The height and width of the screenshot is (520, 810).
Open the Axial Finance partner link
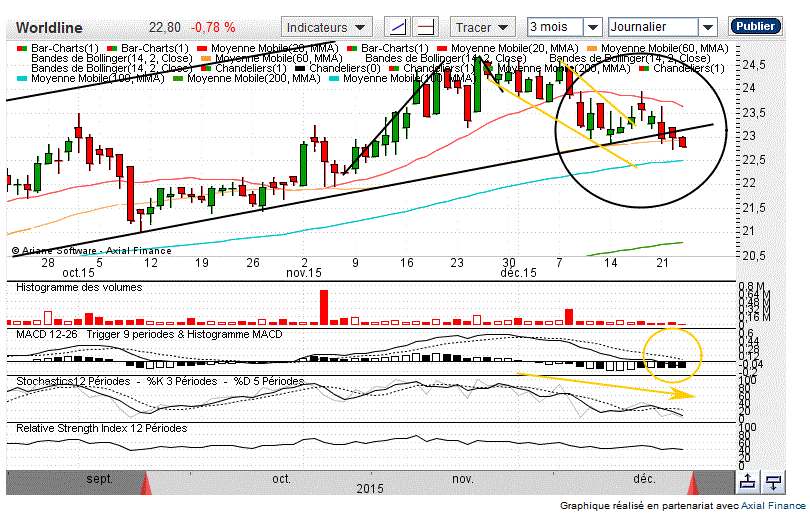(x=773, y=506)
